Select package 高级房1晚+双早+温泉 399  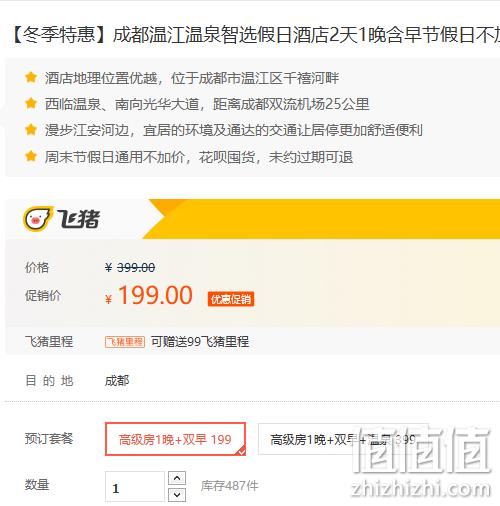[x=343, y=439]
